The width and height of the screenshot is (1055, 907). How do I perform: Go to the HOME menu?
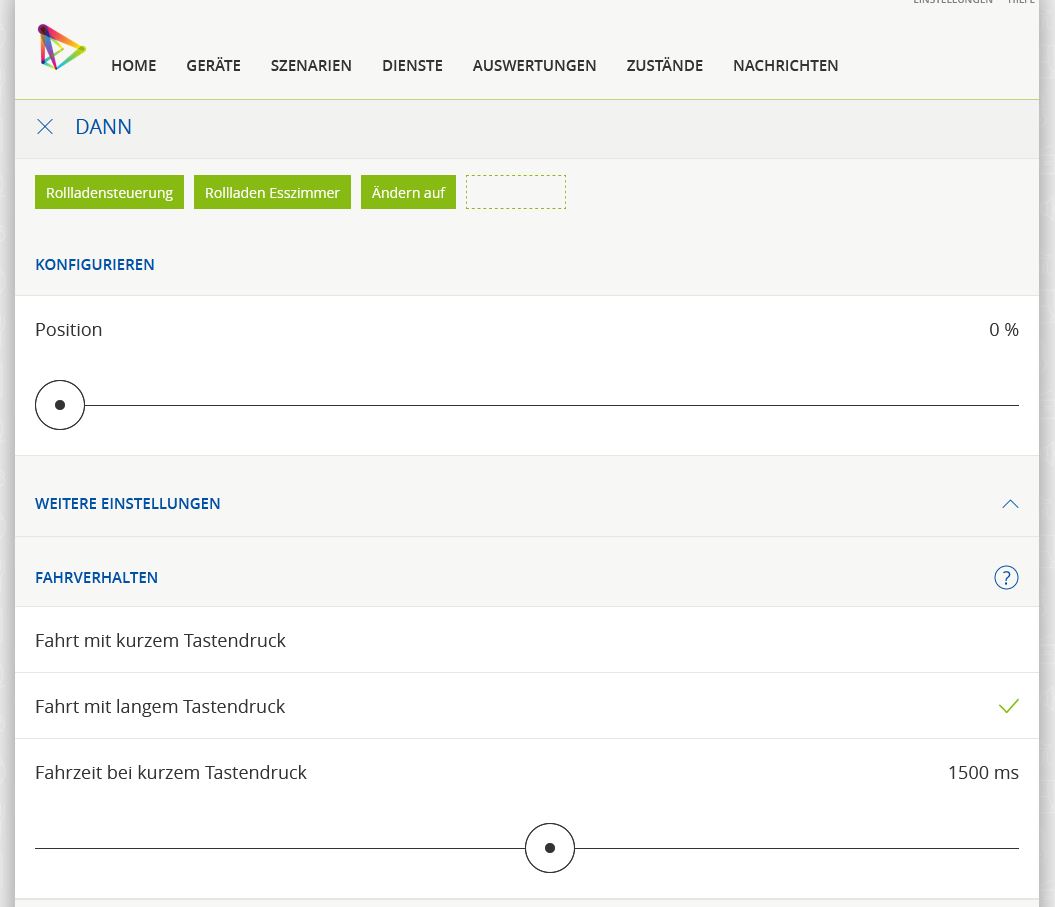(134, 66)
